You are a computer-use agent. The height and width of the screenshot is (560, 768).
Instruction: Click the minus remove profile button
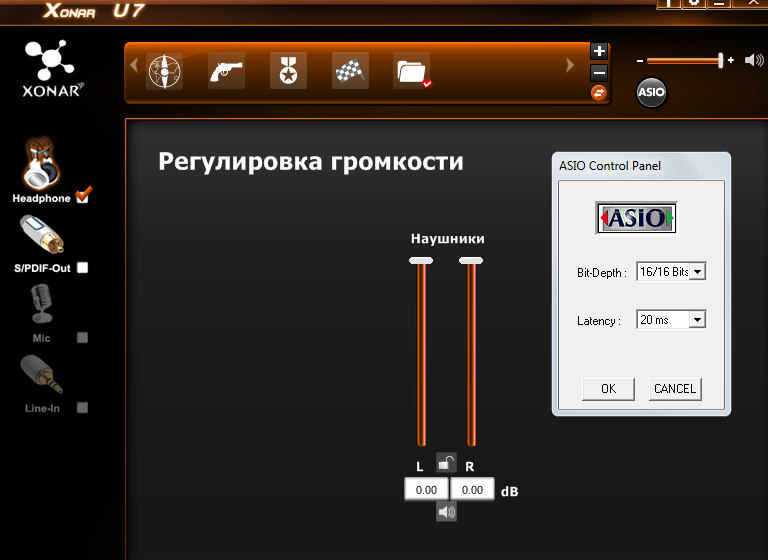(599, 73)
